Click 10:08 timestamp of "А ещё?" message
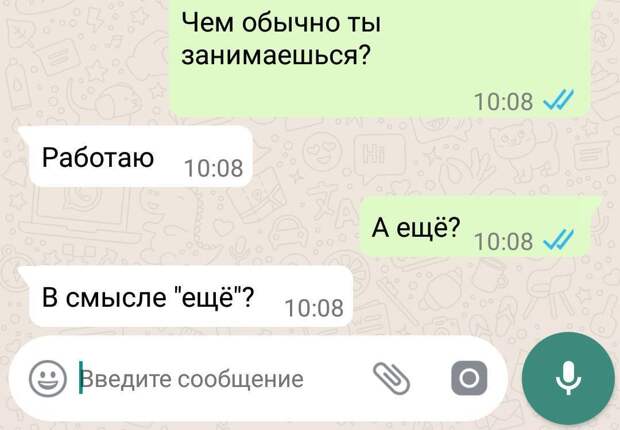Viewport: 620px width, 430px height. [x=503, y=241]
